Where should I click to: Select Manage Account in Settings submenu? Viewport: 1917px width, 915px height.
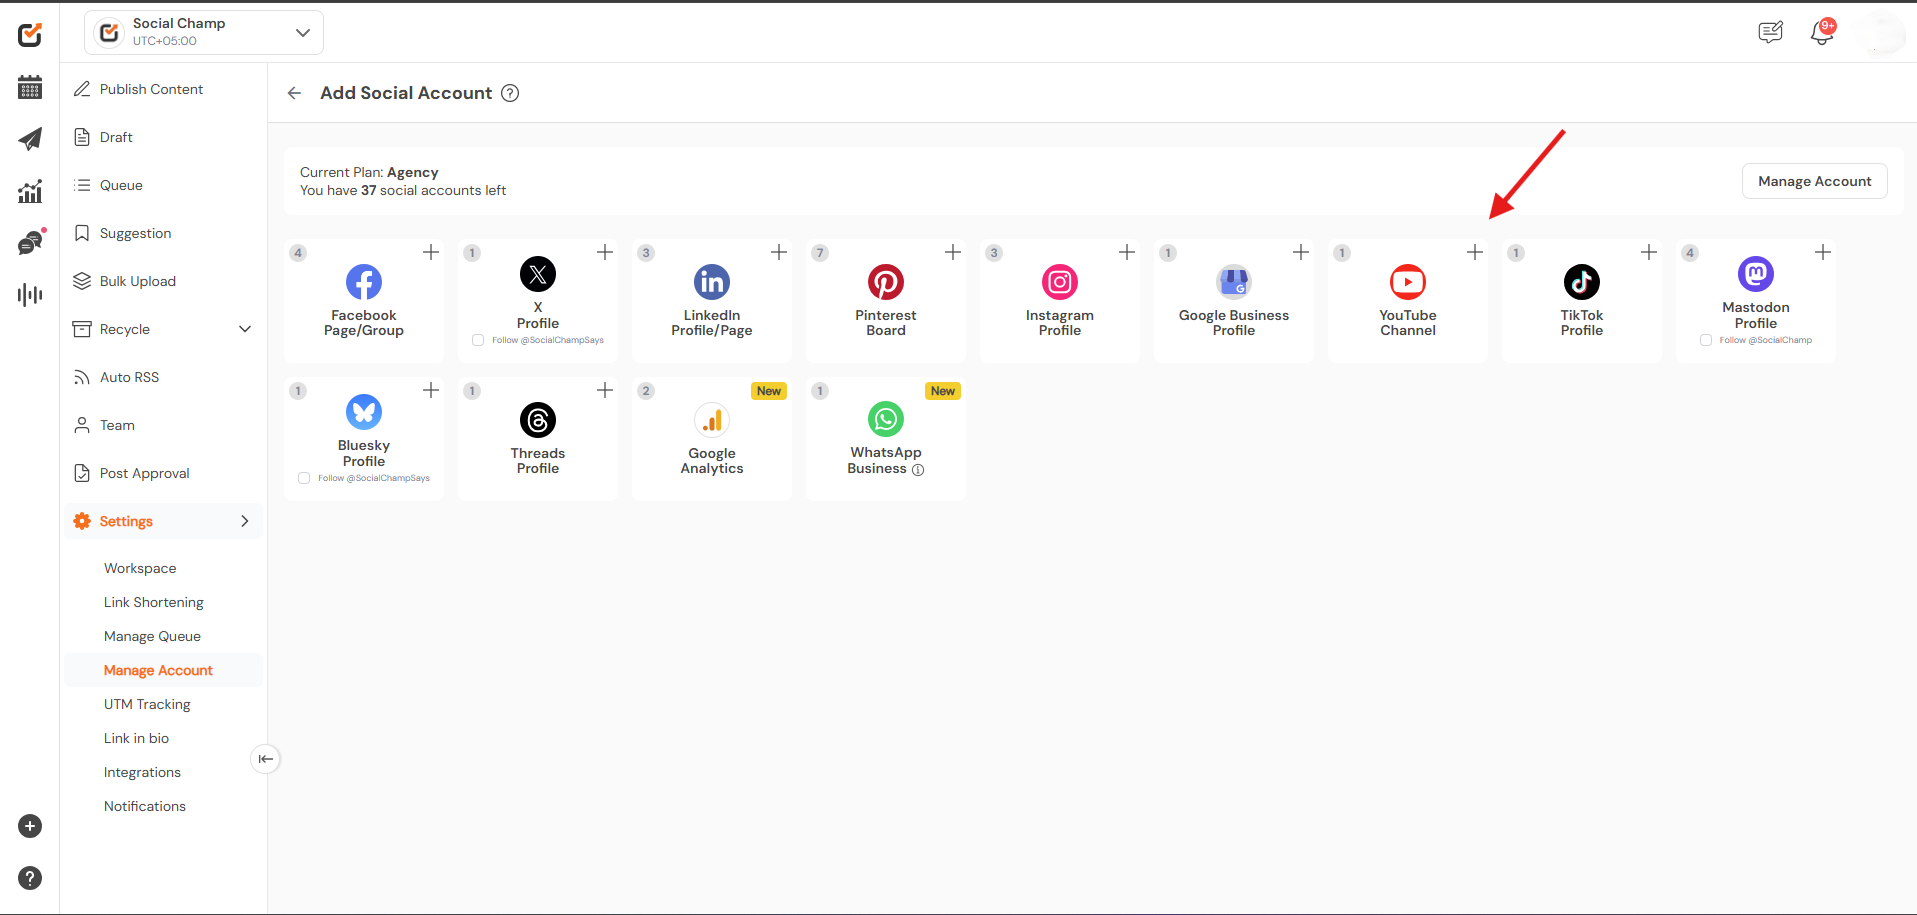pyautogui.click(x=158, y=670)
